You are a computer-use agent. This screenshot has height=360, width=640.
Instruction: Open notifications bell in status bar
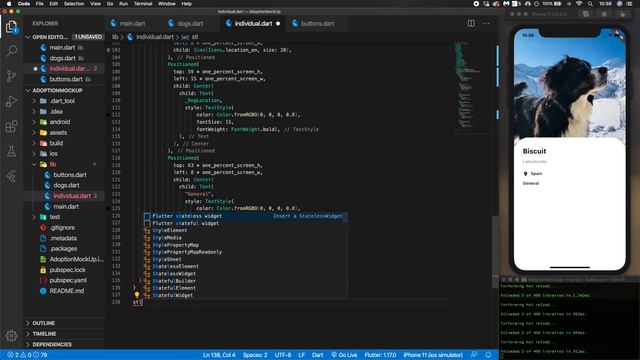pos(488,355)
